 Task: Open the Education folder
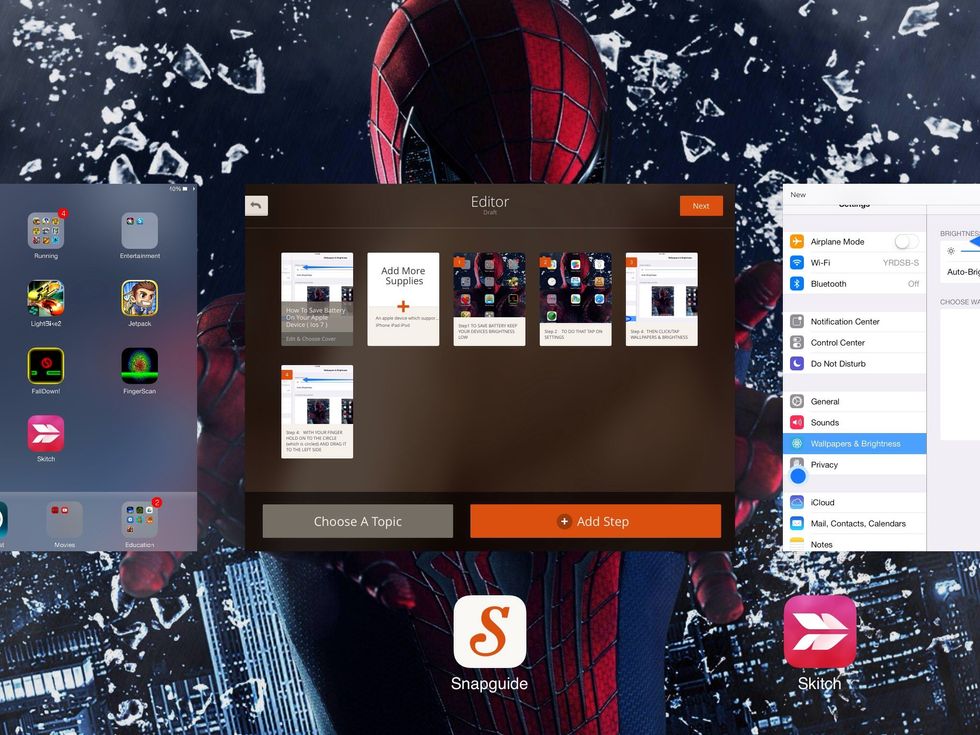click(x=138, y=520)
